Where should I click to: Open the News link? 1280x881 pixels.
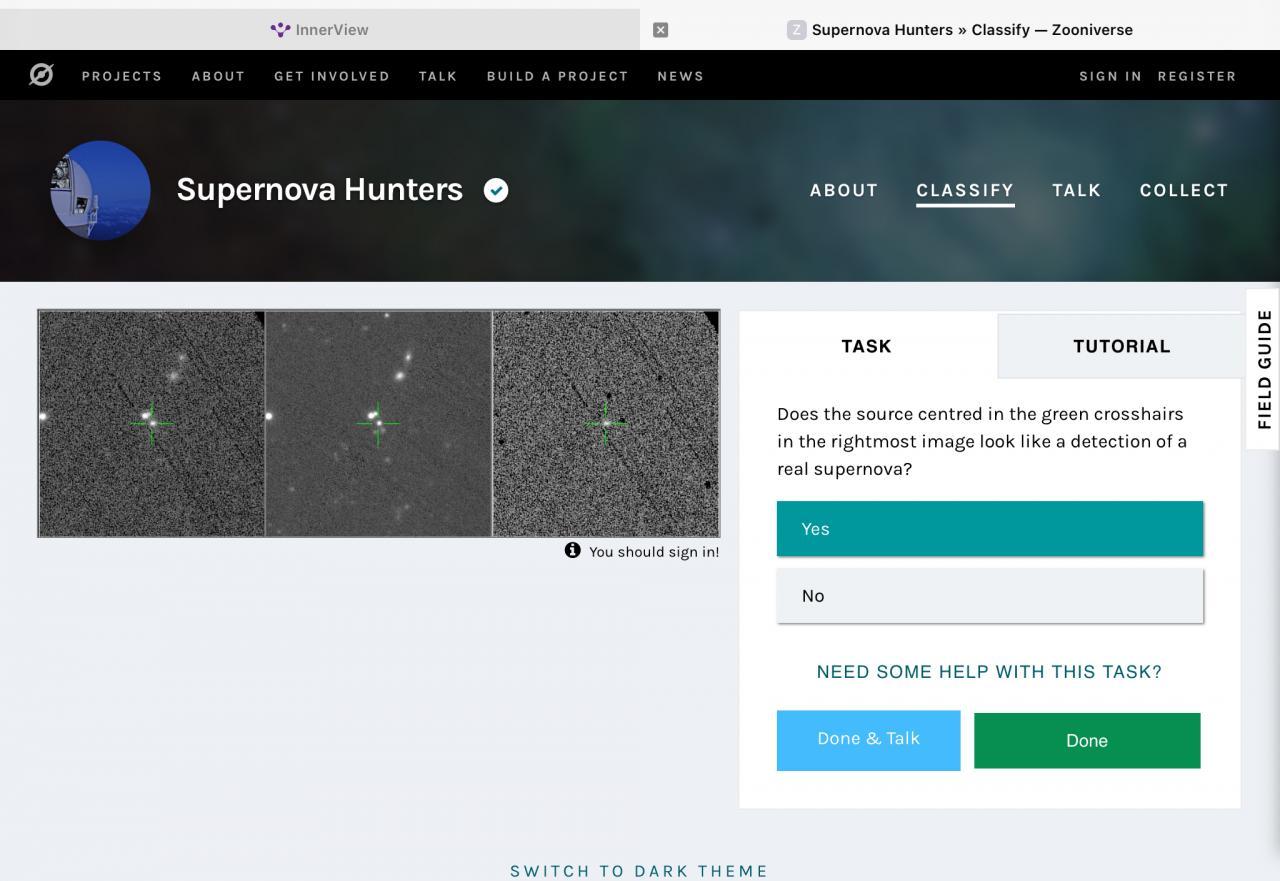pyautogui.click(x=681, y=76)
